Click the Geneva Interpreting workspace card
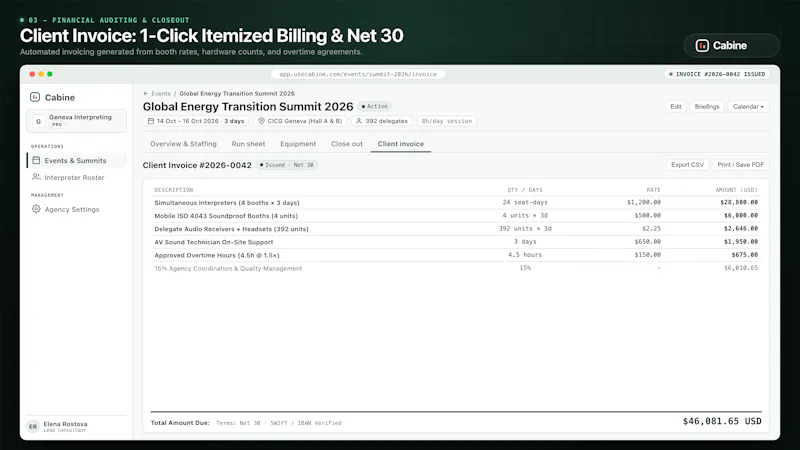Screen dimensions: 800x450 tap(77, 121)
